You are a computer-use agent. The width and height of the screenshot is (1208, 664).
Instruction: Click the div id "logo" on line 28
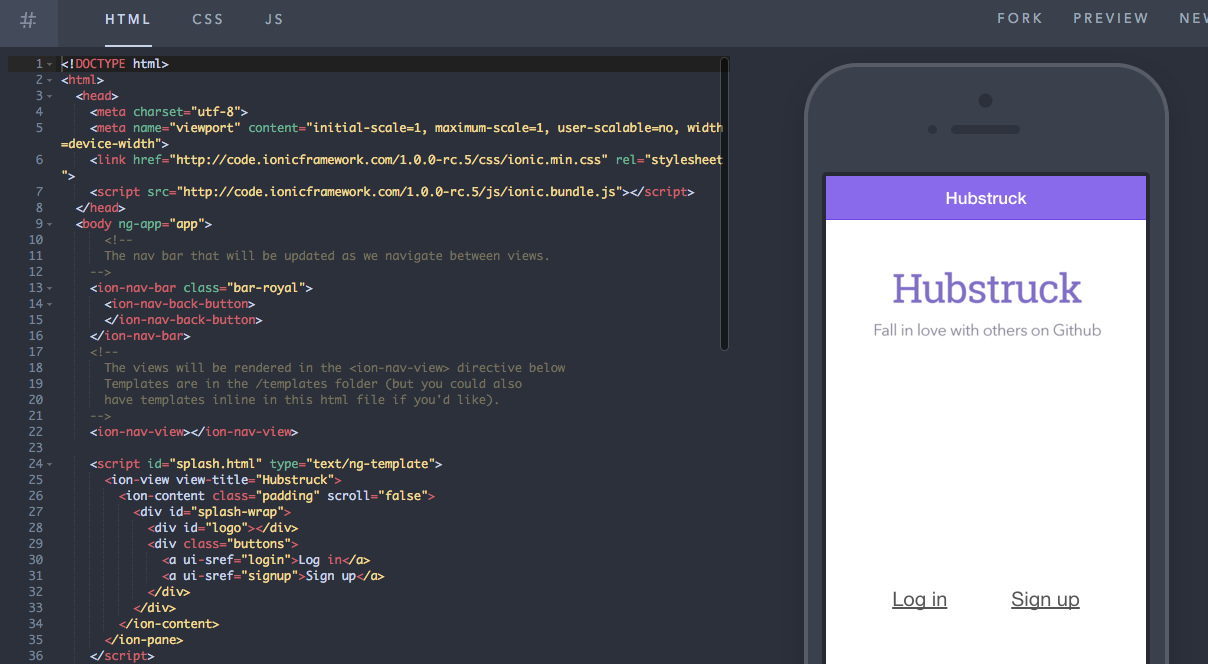click(x=223, y=528)
